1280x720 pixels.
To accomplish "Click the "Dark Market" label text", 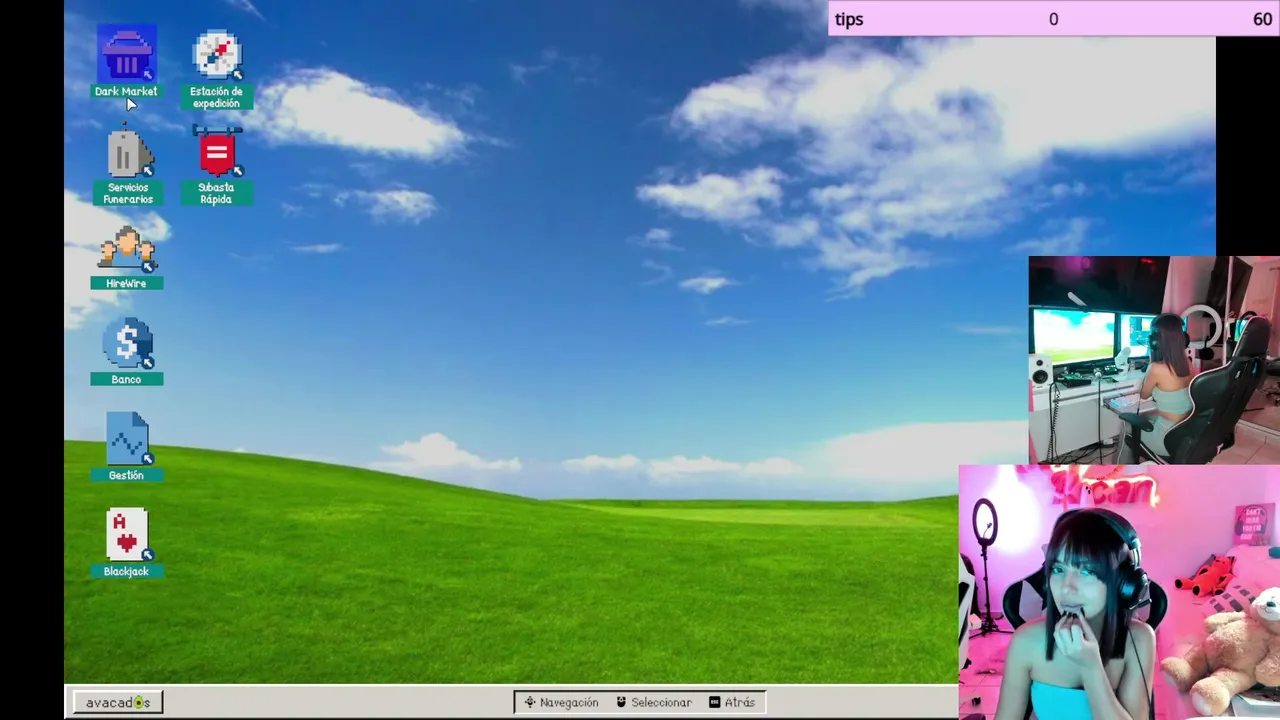I will point(126,91).
